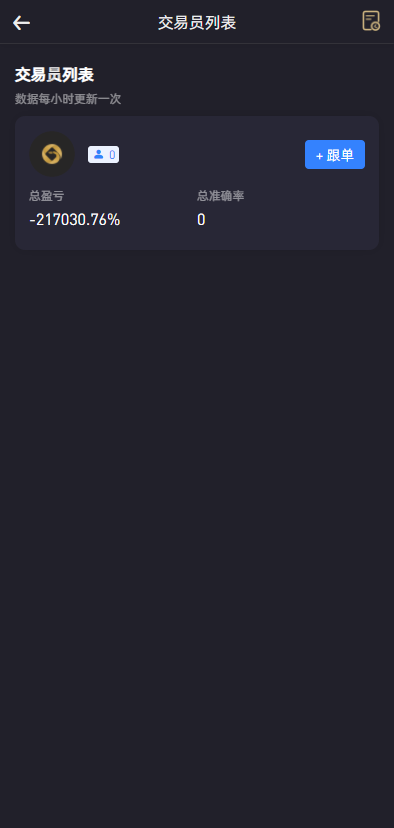
Task: Click the follower person icon badge
Action: [98, 154]
